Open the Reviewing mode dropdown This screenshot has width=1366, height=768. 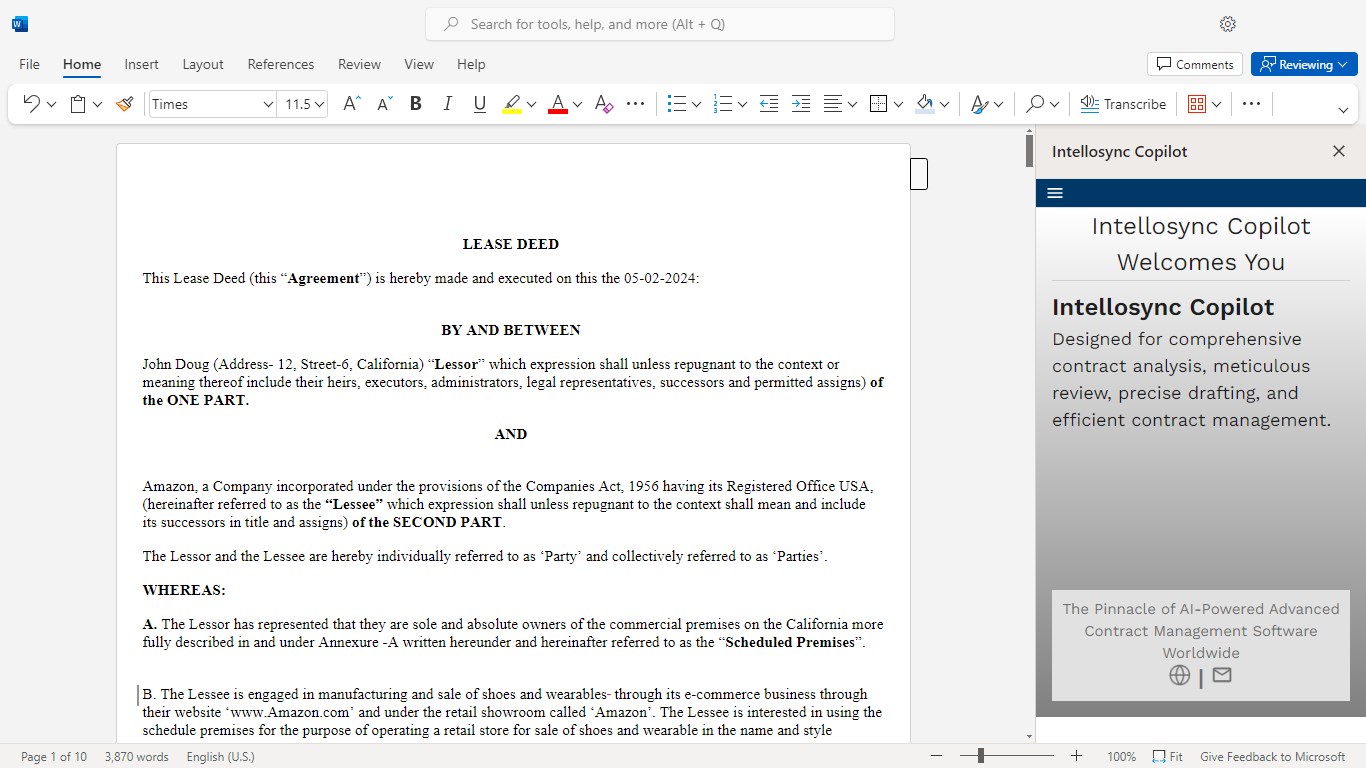pyautogui.click(x=1303, y=64)
